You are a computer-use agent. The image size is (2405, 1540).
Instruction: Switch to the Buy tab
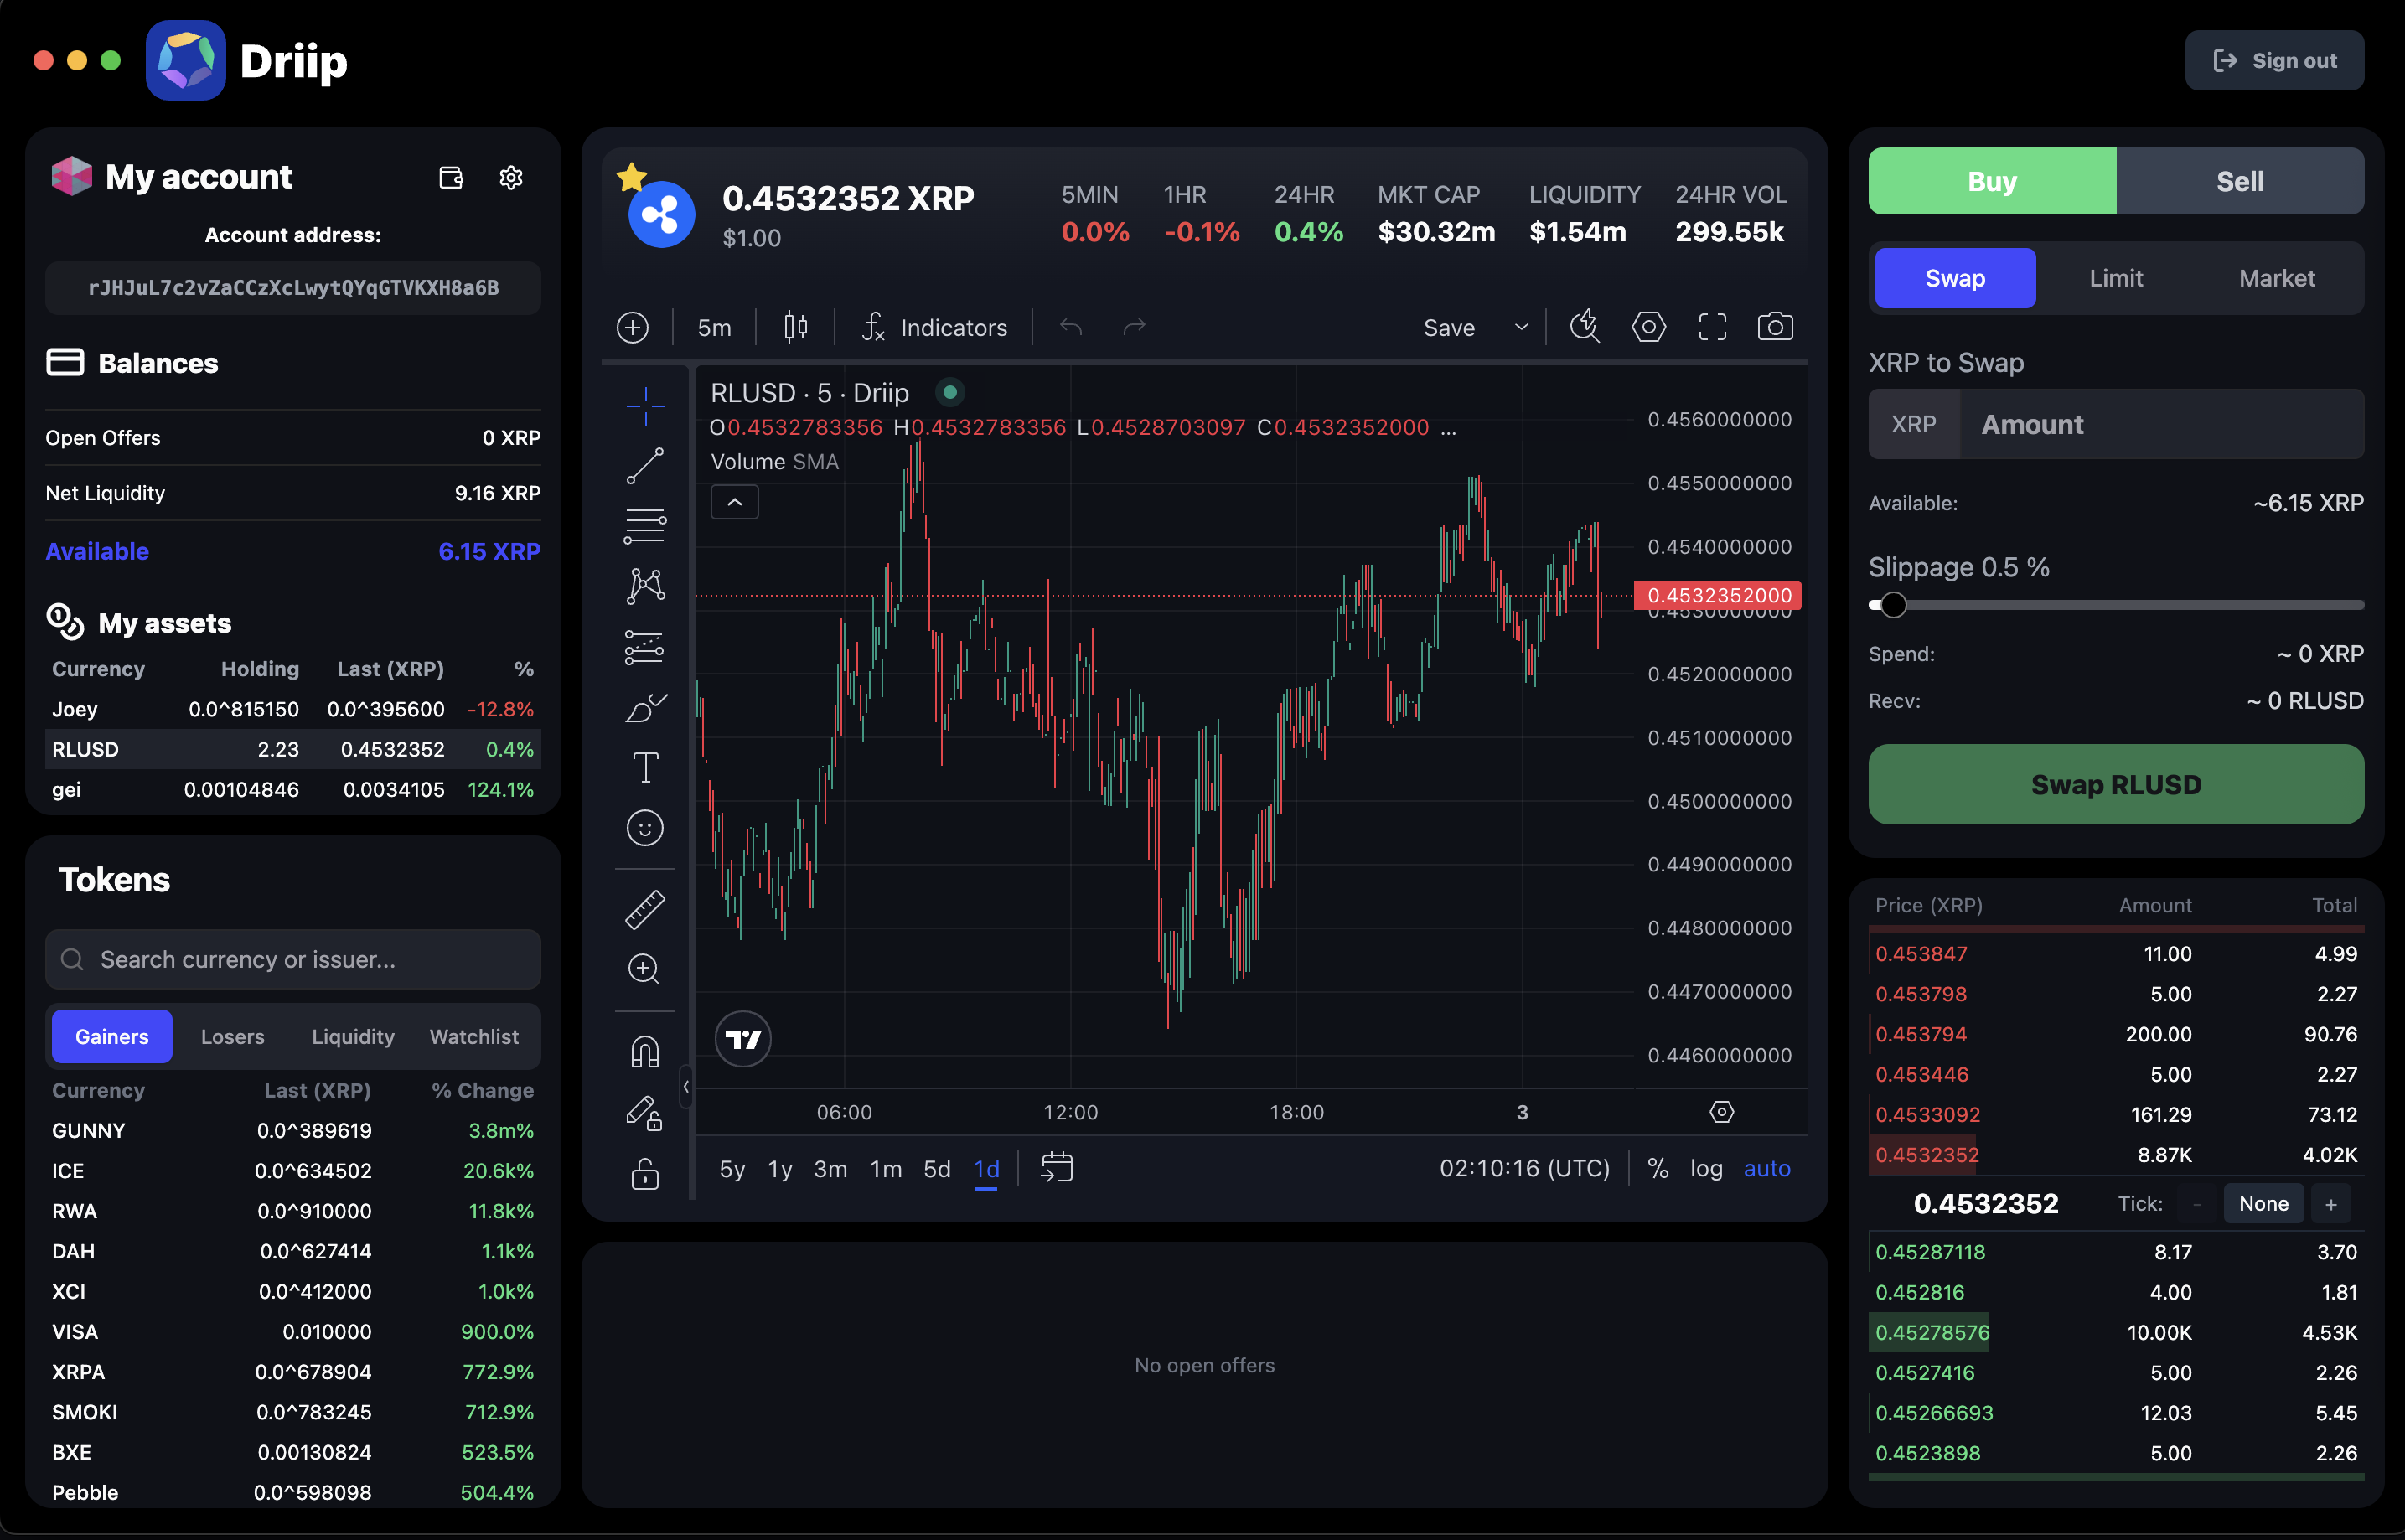(x=1992, y=181)
